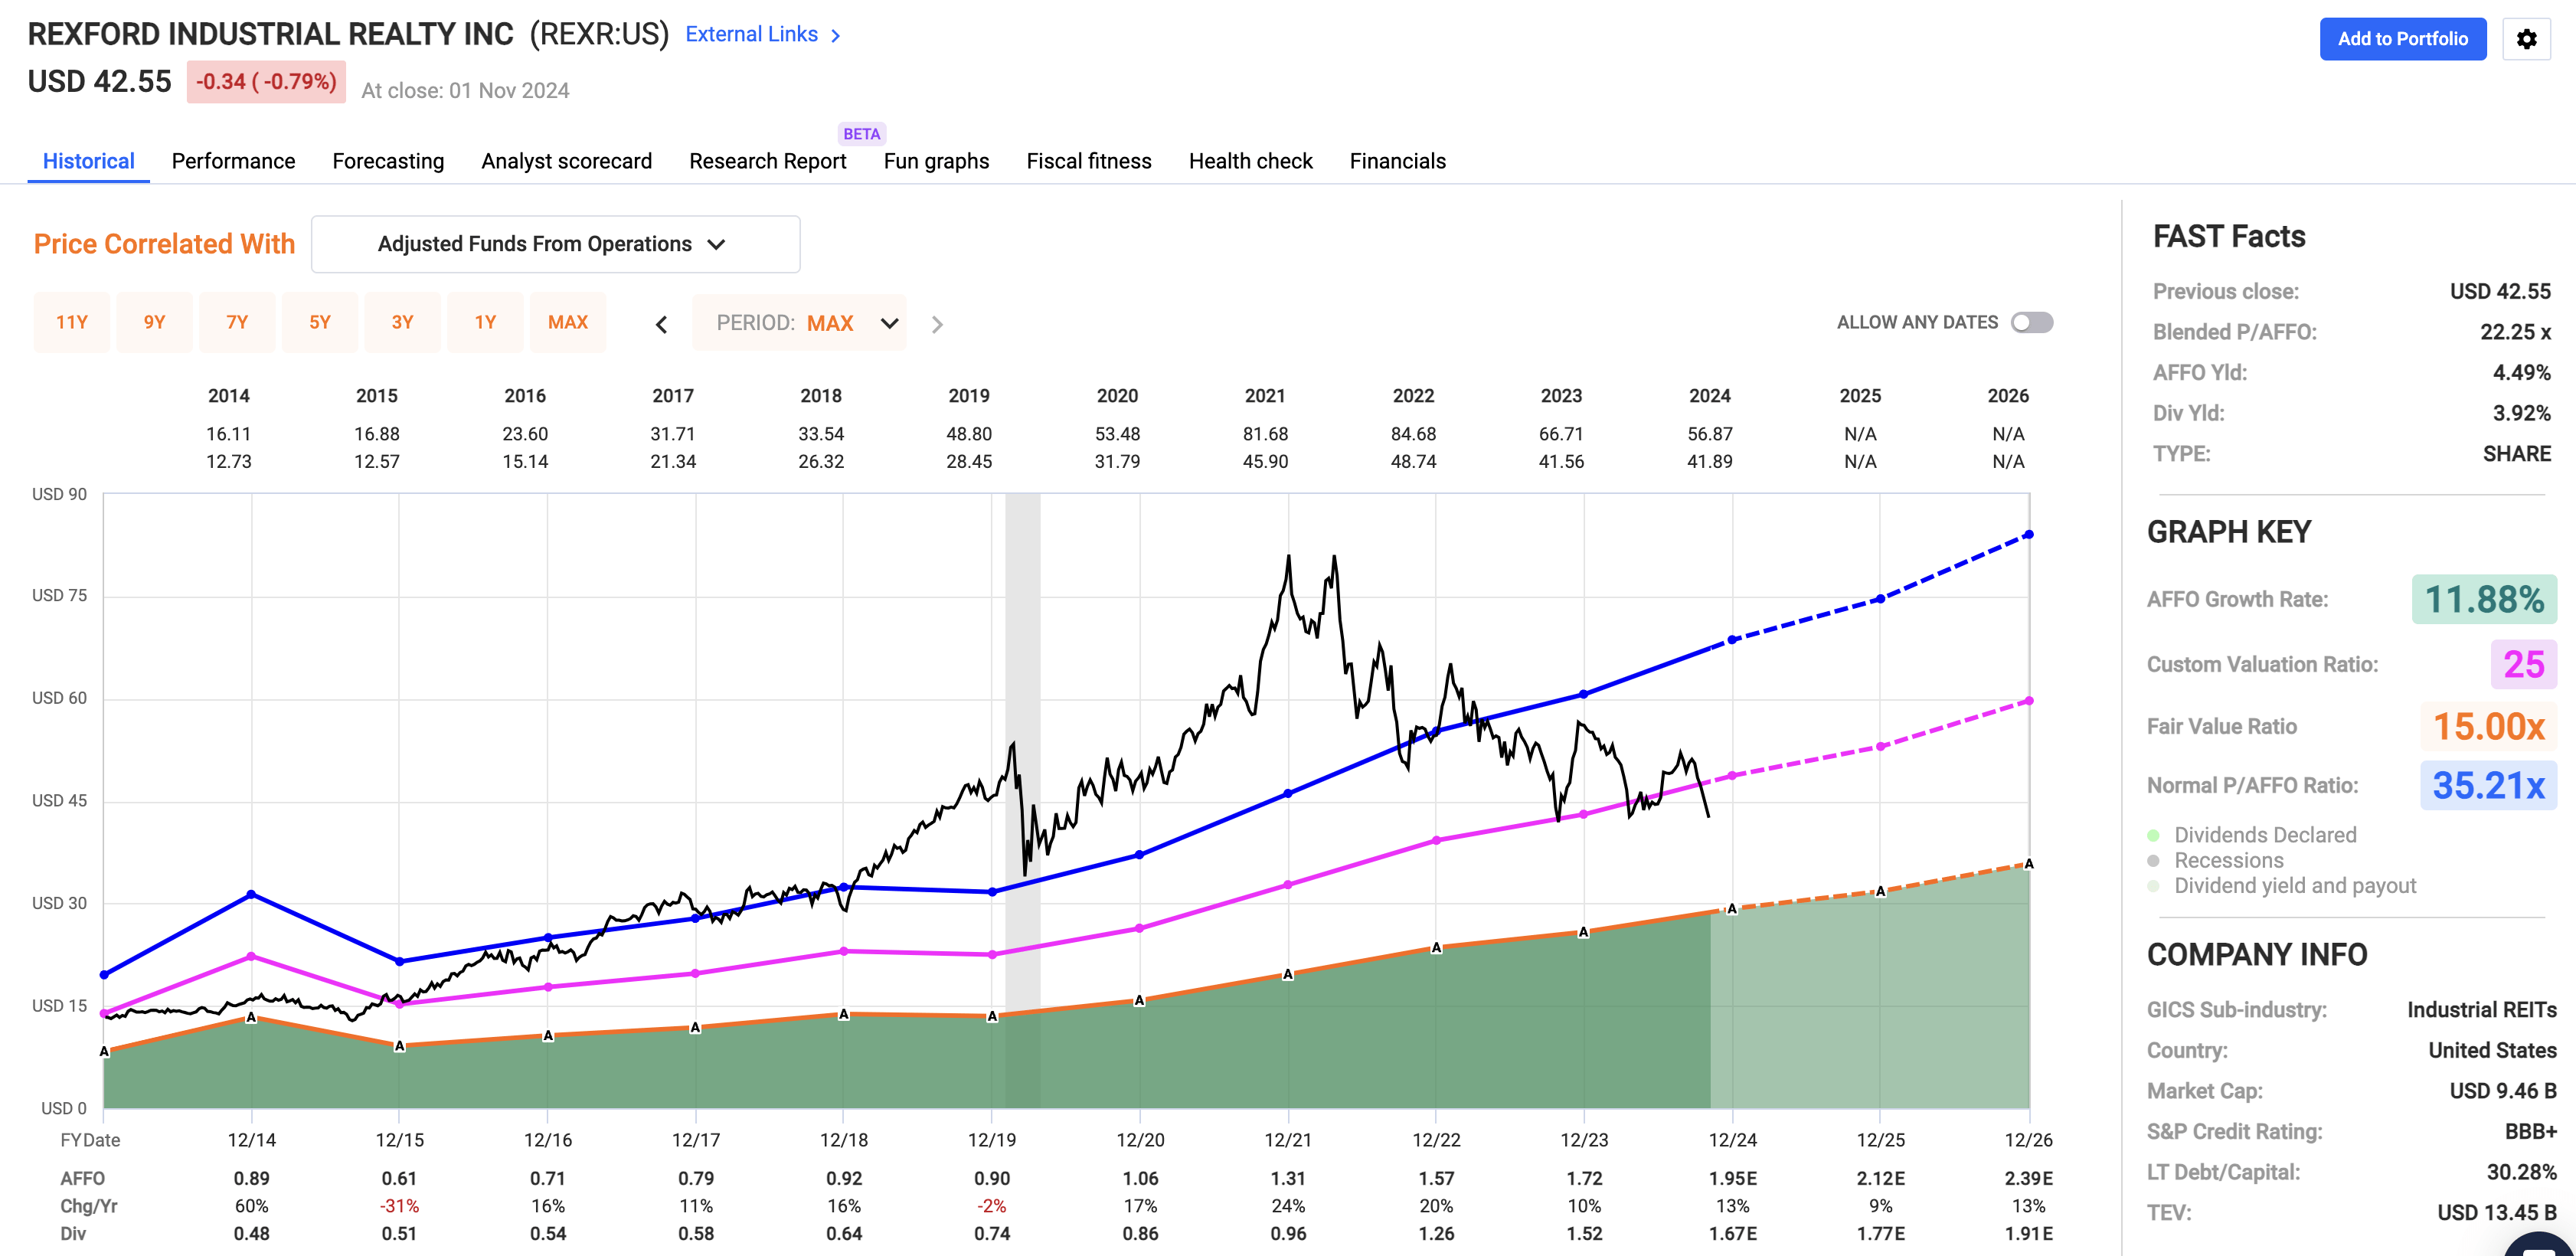This screenshot has height=1256, width=2576.
Task: Switch to the Performance tab
Action: (233, 161)
